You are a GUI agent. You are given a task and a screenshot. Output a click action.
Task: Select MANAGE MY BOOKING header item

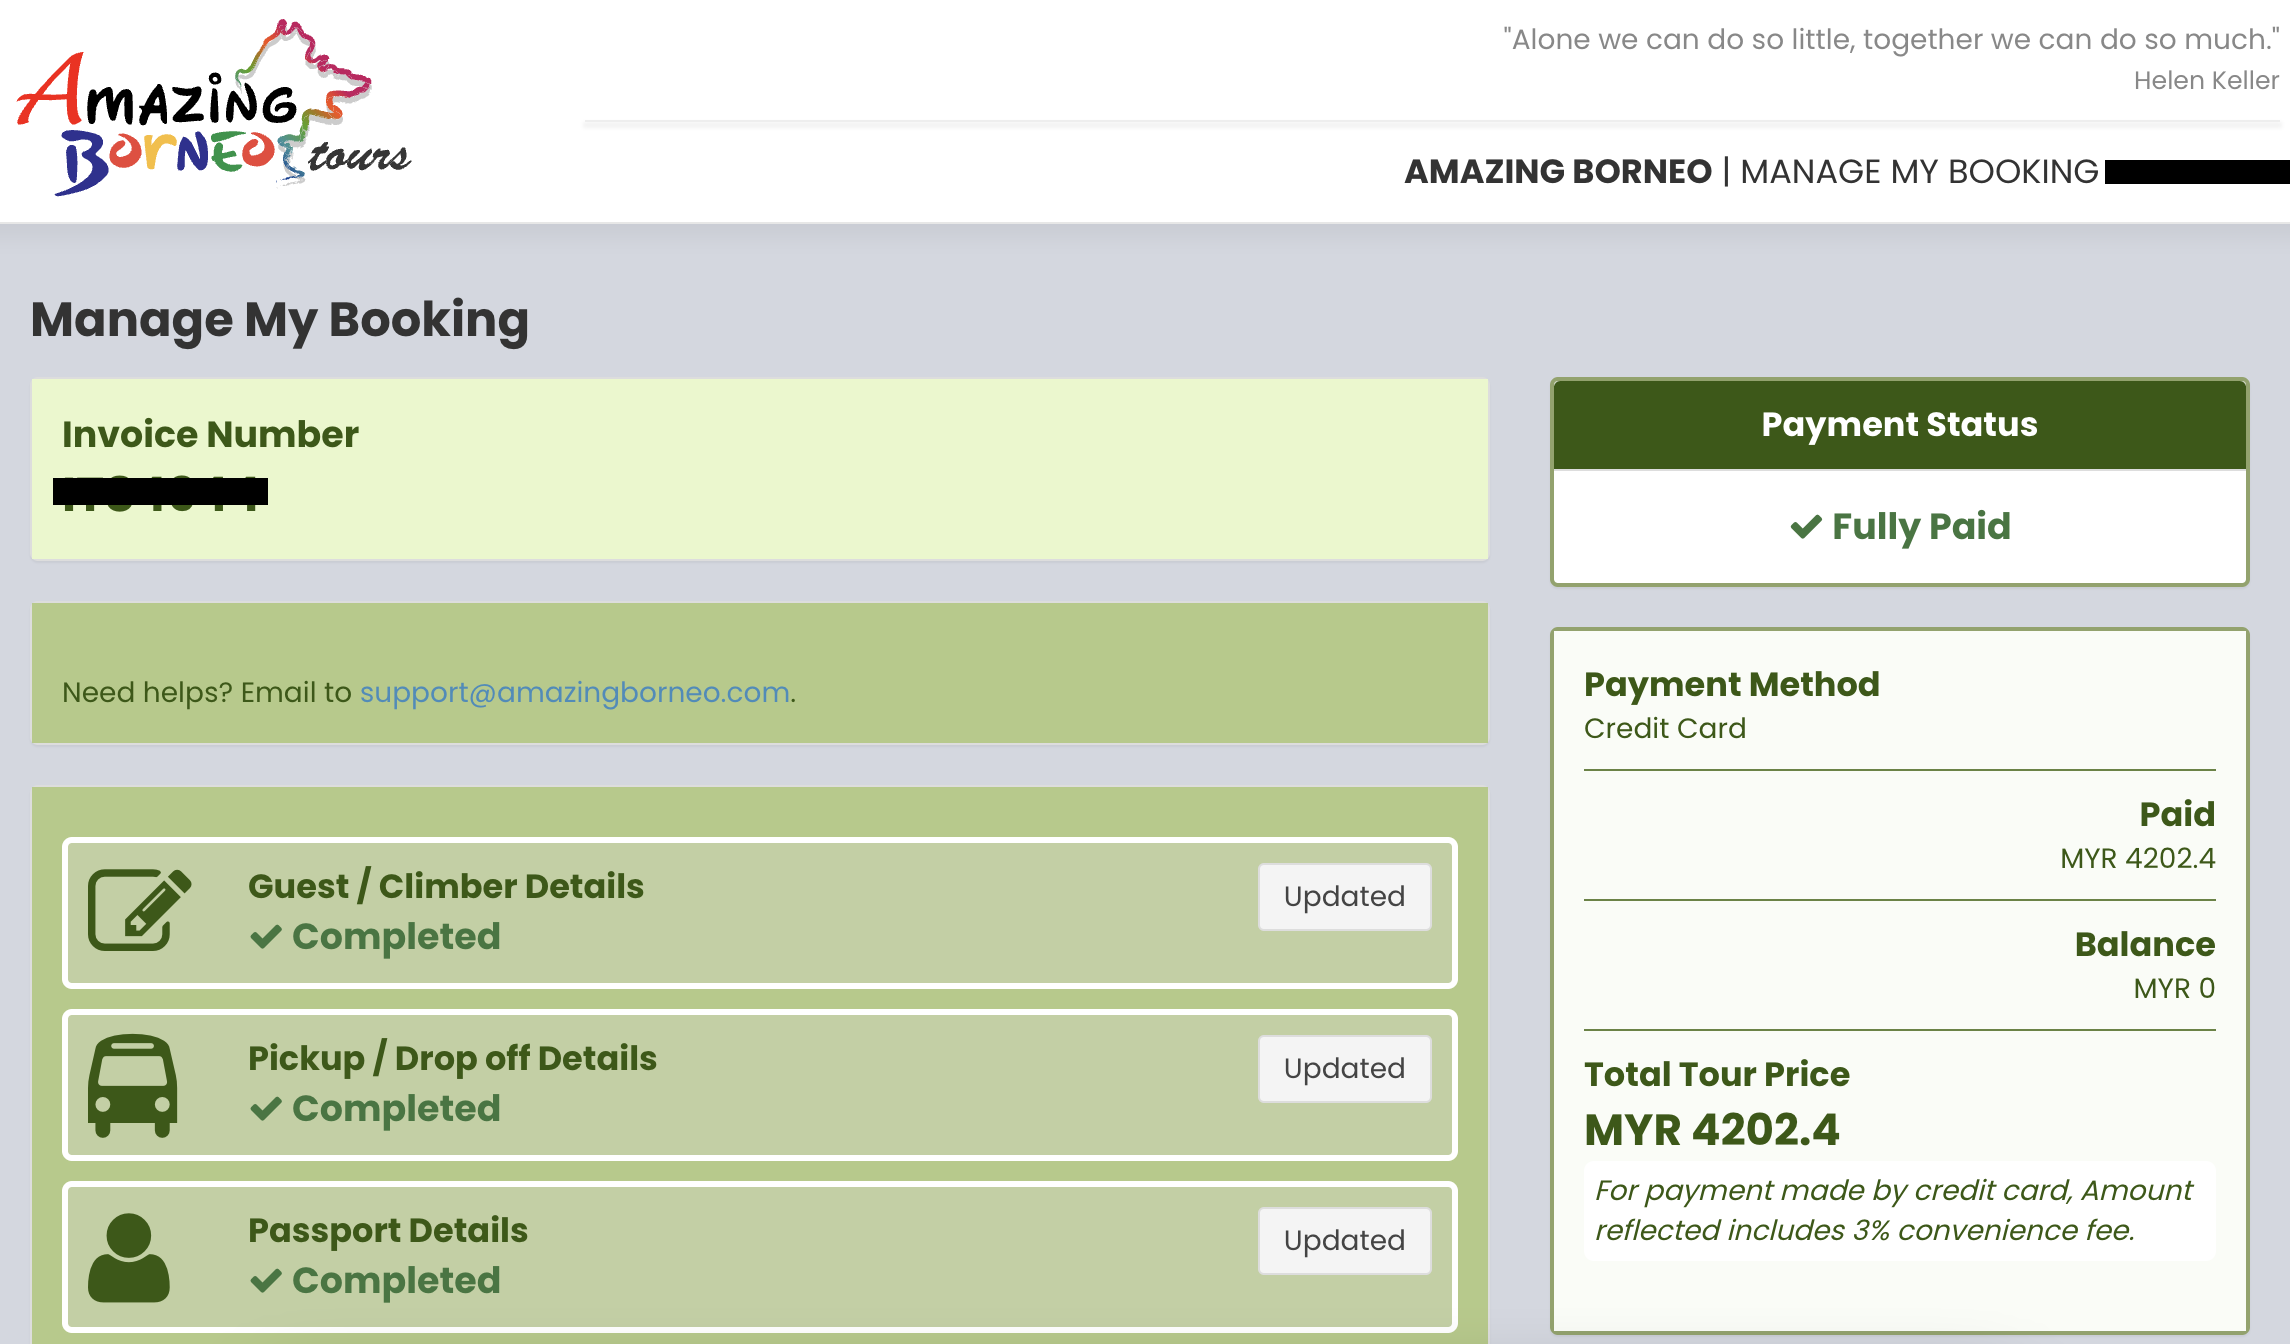coord(1918,172)
